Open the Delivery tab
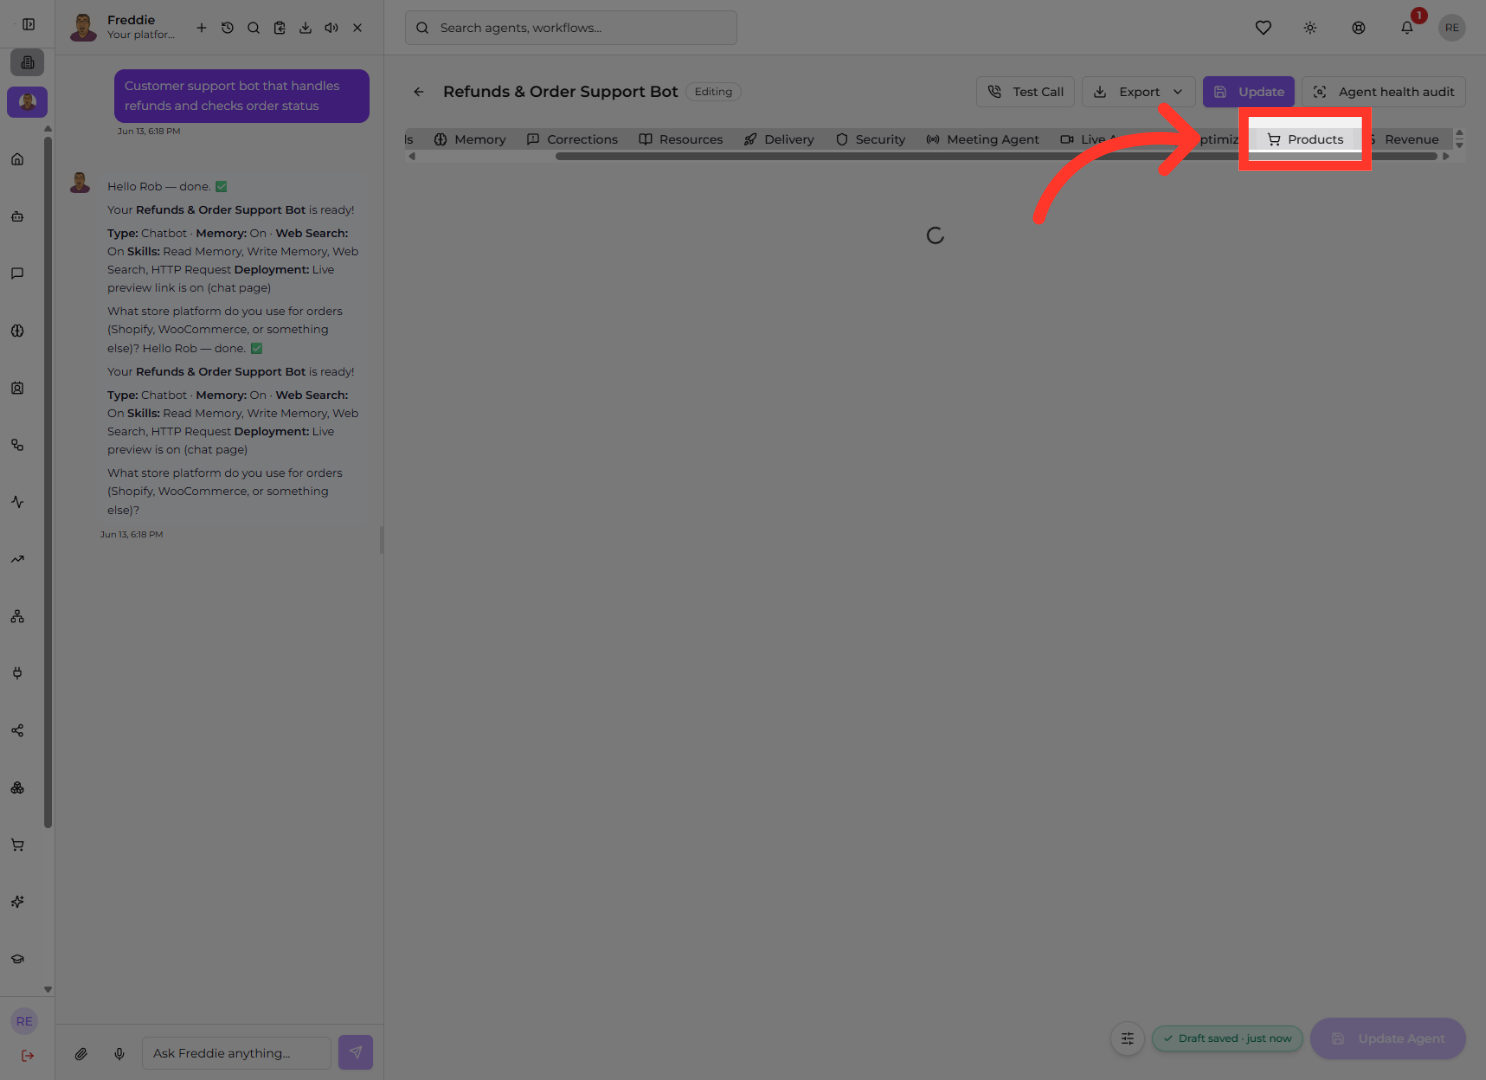This screenshot has height=1080, width=1486. (x=779, y=140)
